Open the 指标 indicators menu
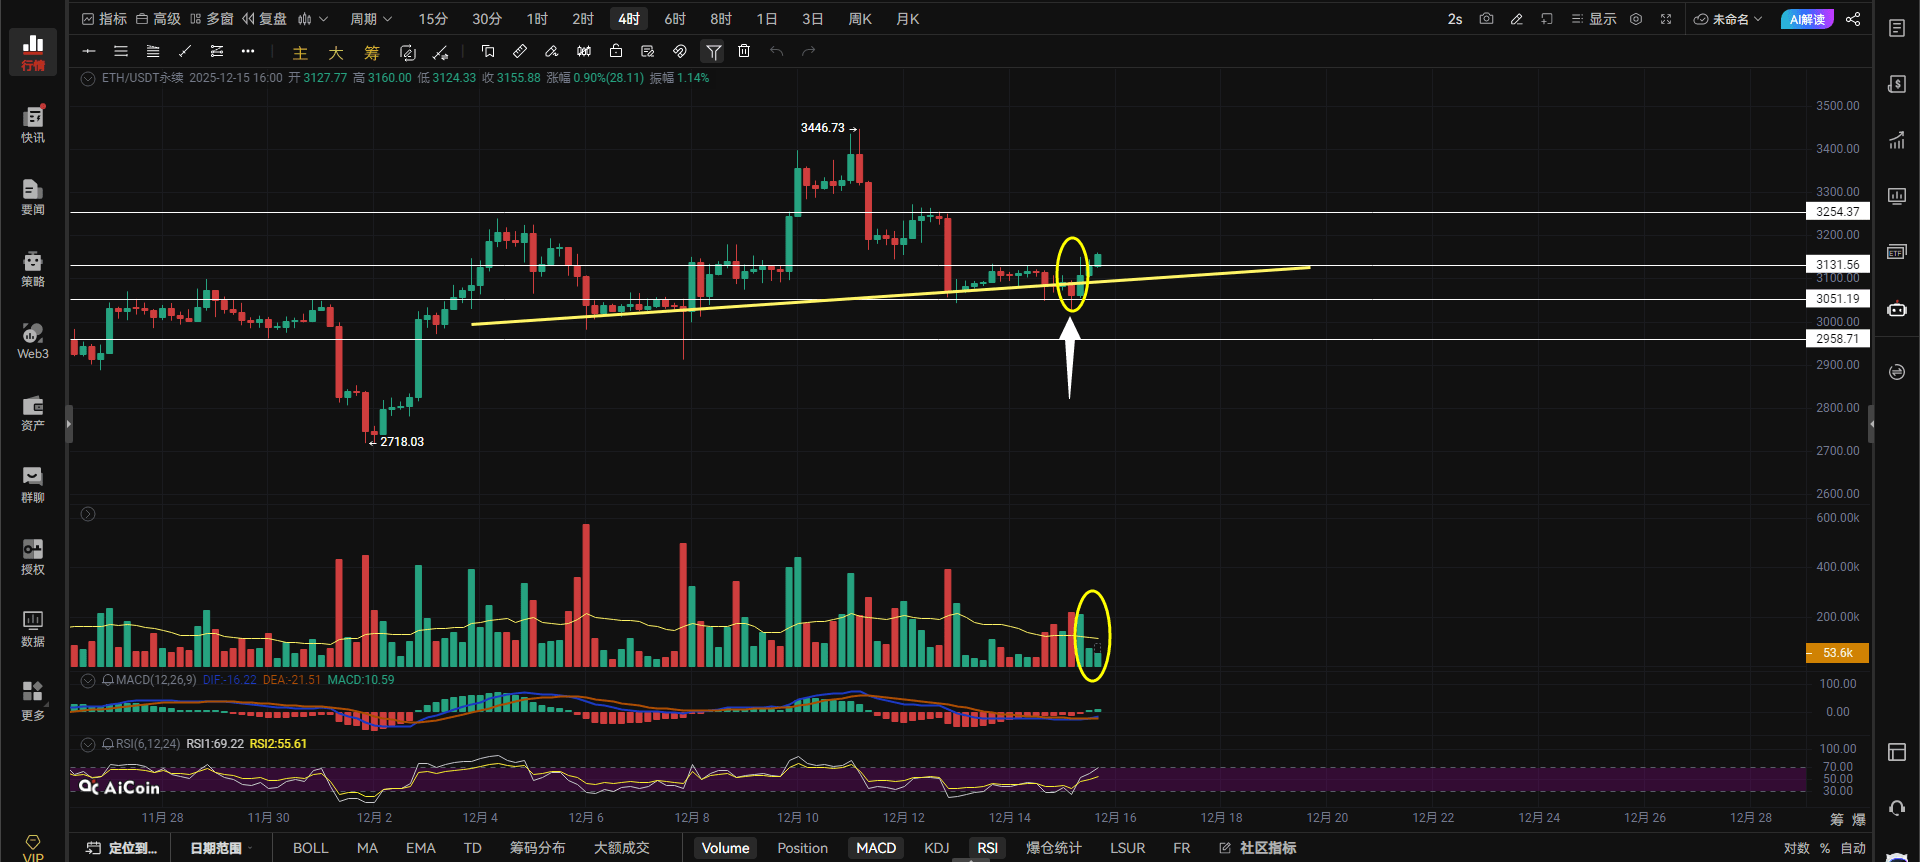The height and width of the screenshot is (862, 1920). point(104,19)
